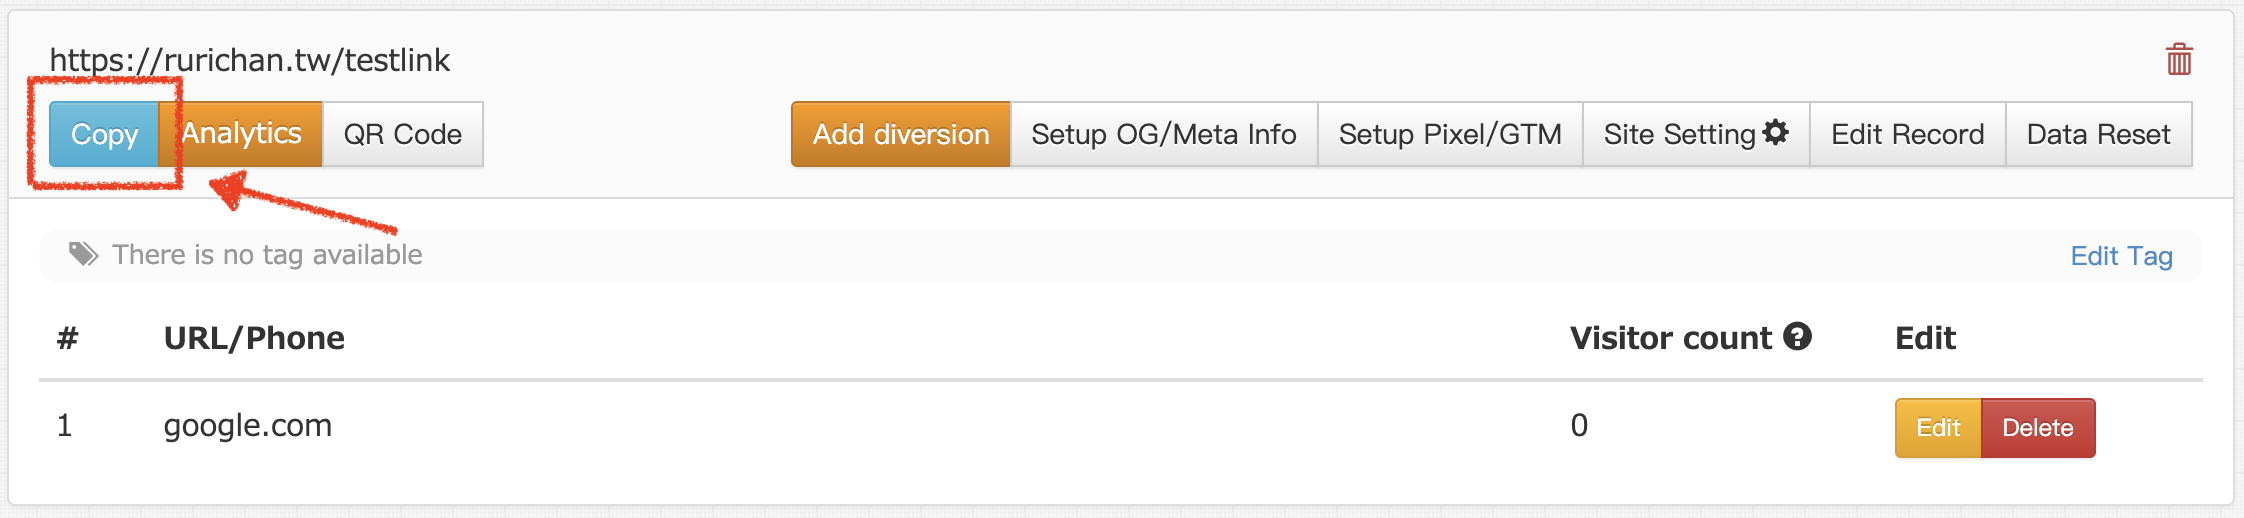The image size is (2244, 518).
Task: Follow the Edit Tag link
Action: click(2121, 256)
